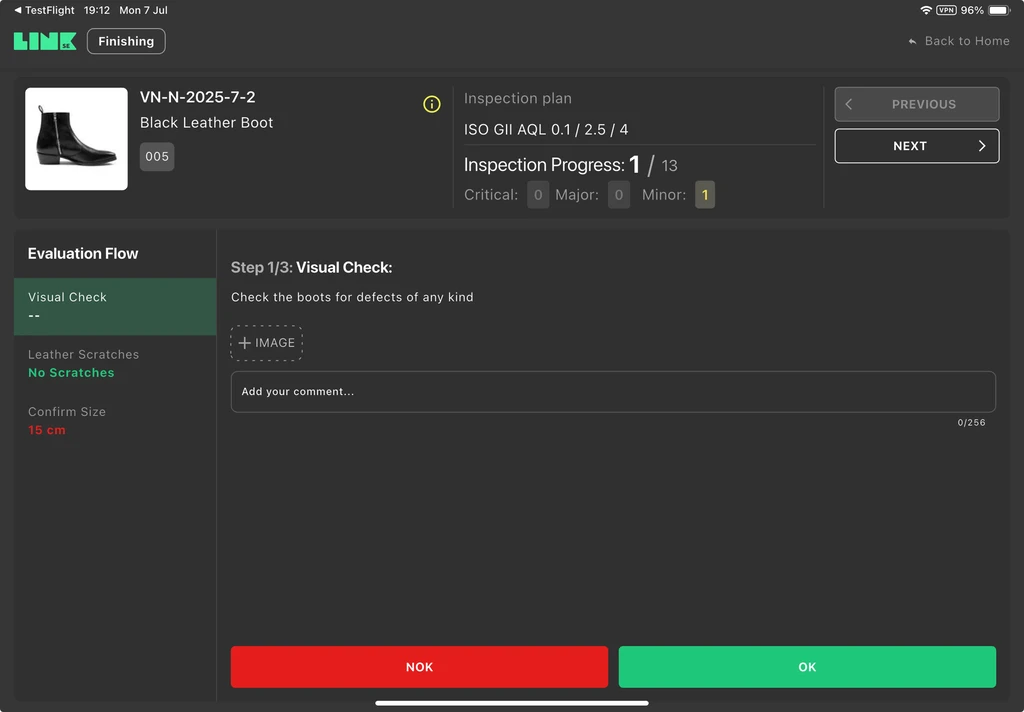Go to the PREVIOUS item
1024x712 pixels.
click(x=916, y=104)
